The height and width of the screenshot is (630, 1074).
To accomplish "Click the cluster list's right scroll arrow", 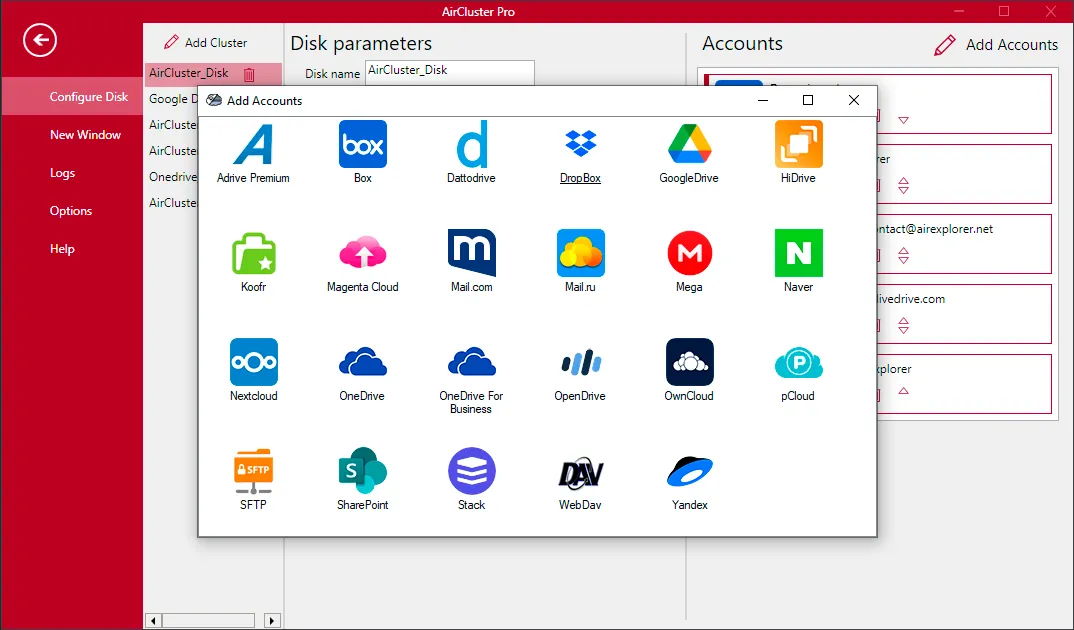I will (272, 621).
